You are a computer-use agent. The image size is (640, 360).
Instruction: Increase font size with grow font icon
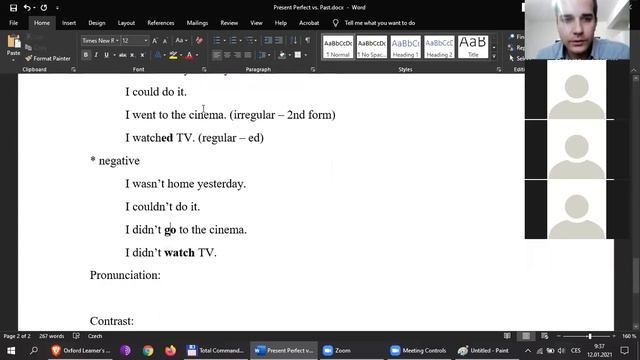(x=155, y=40)
